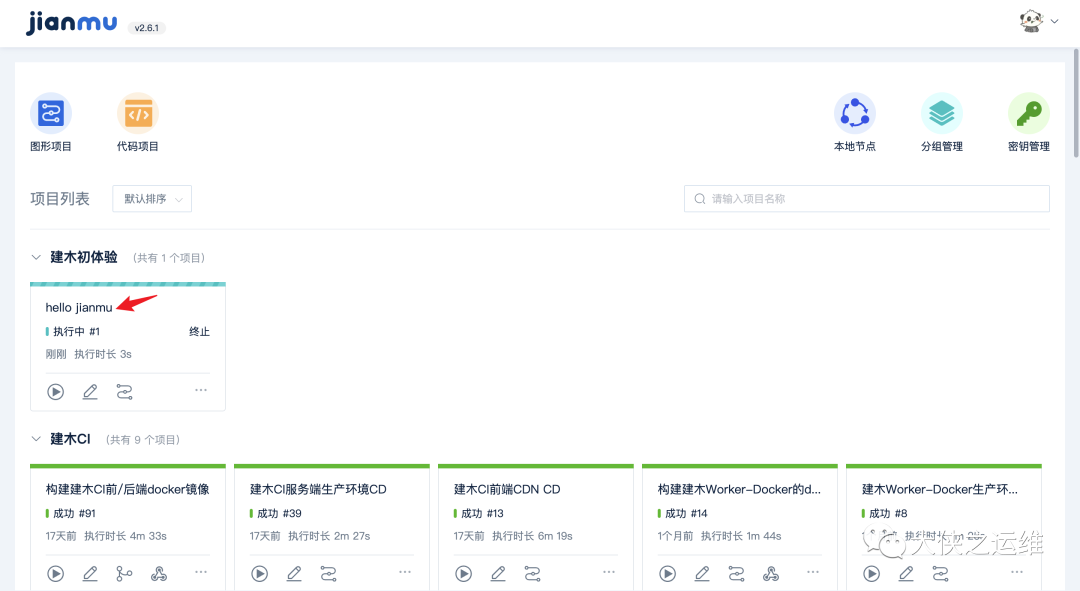
Task: View workflow of 构建建木Worker-Docker的d...
Action: coord(736,574)
